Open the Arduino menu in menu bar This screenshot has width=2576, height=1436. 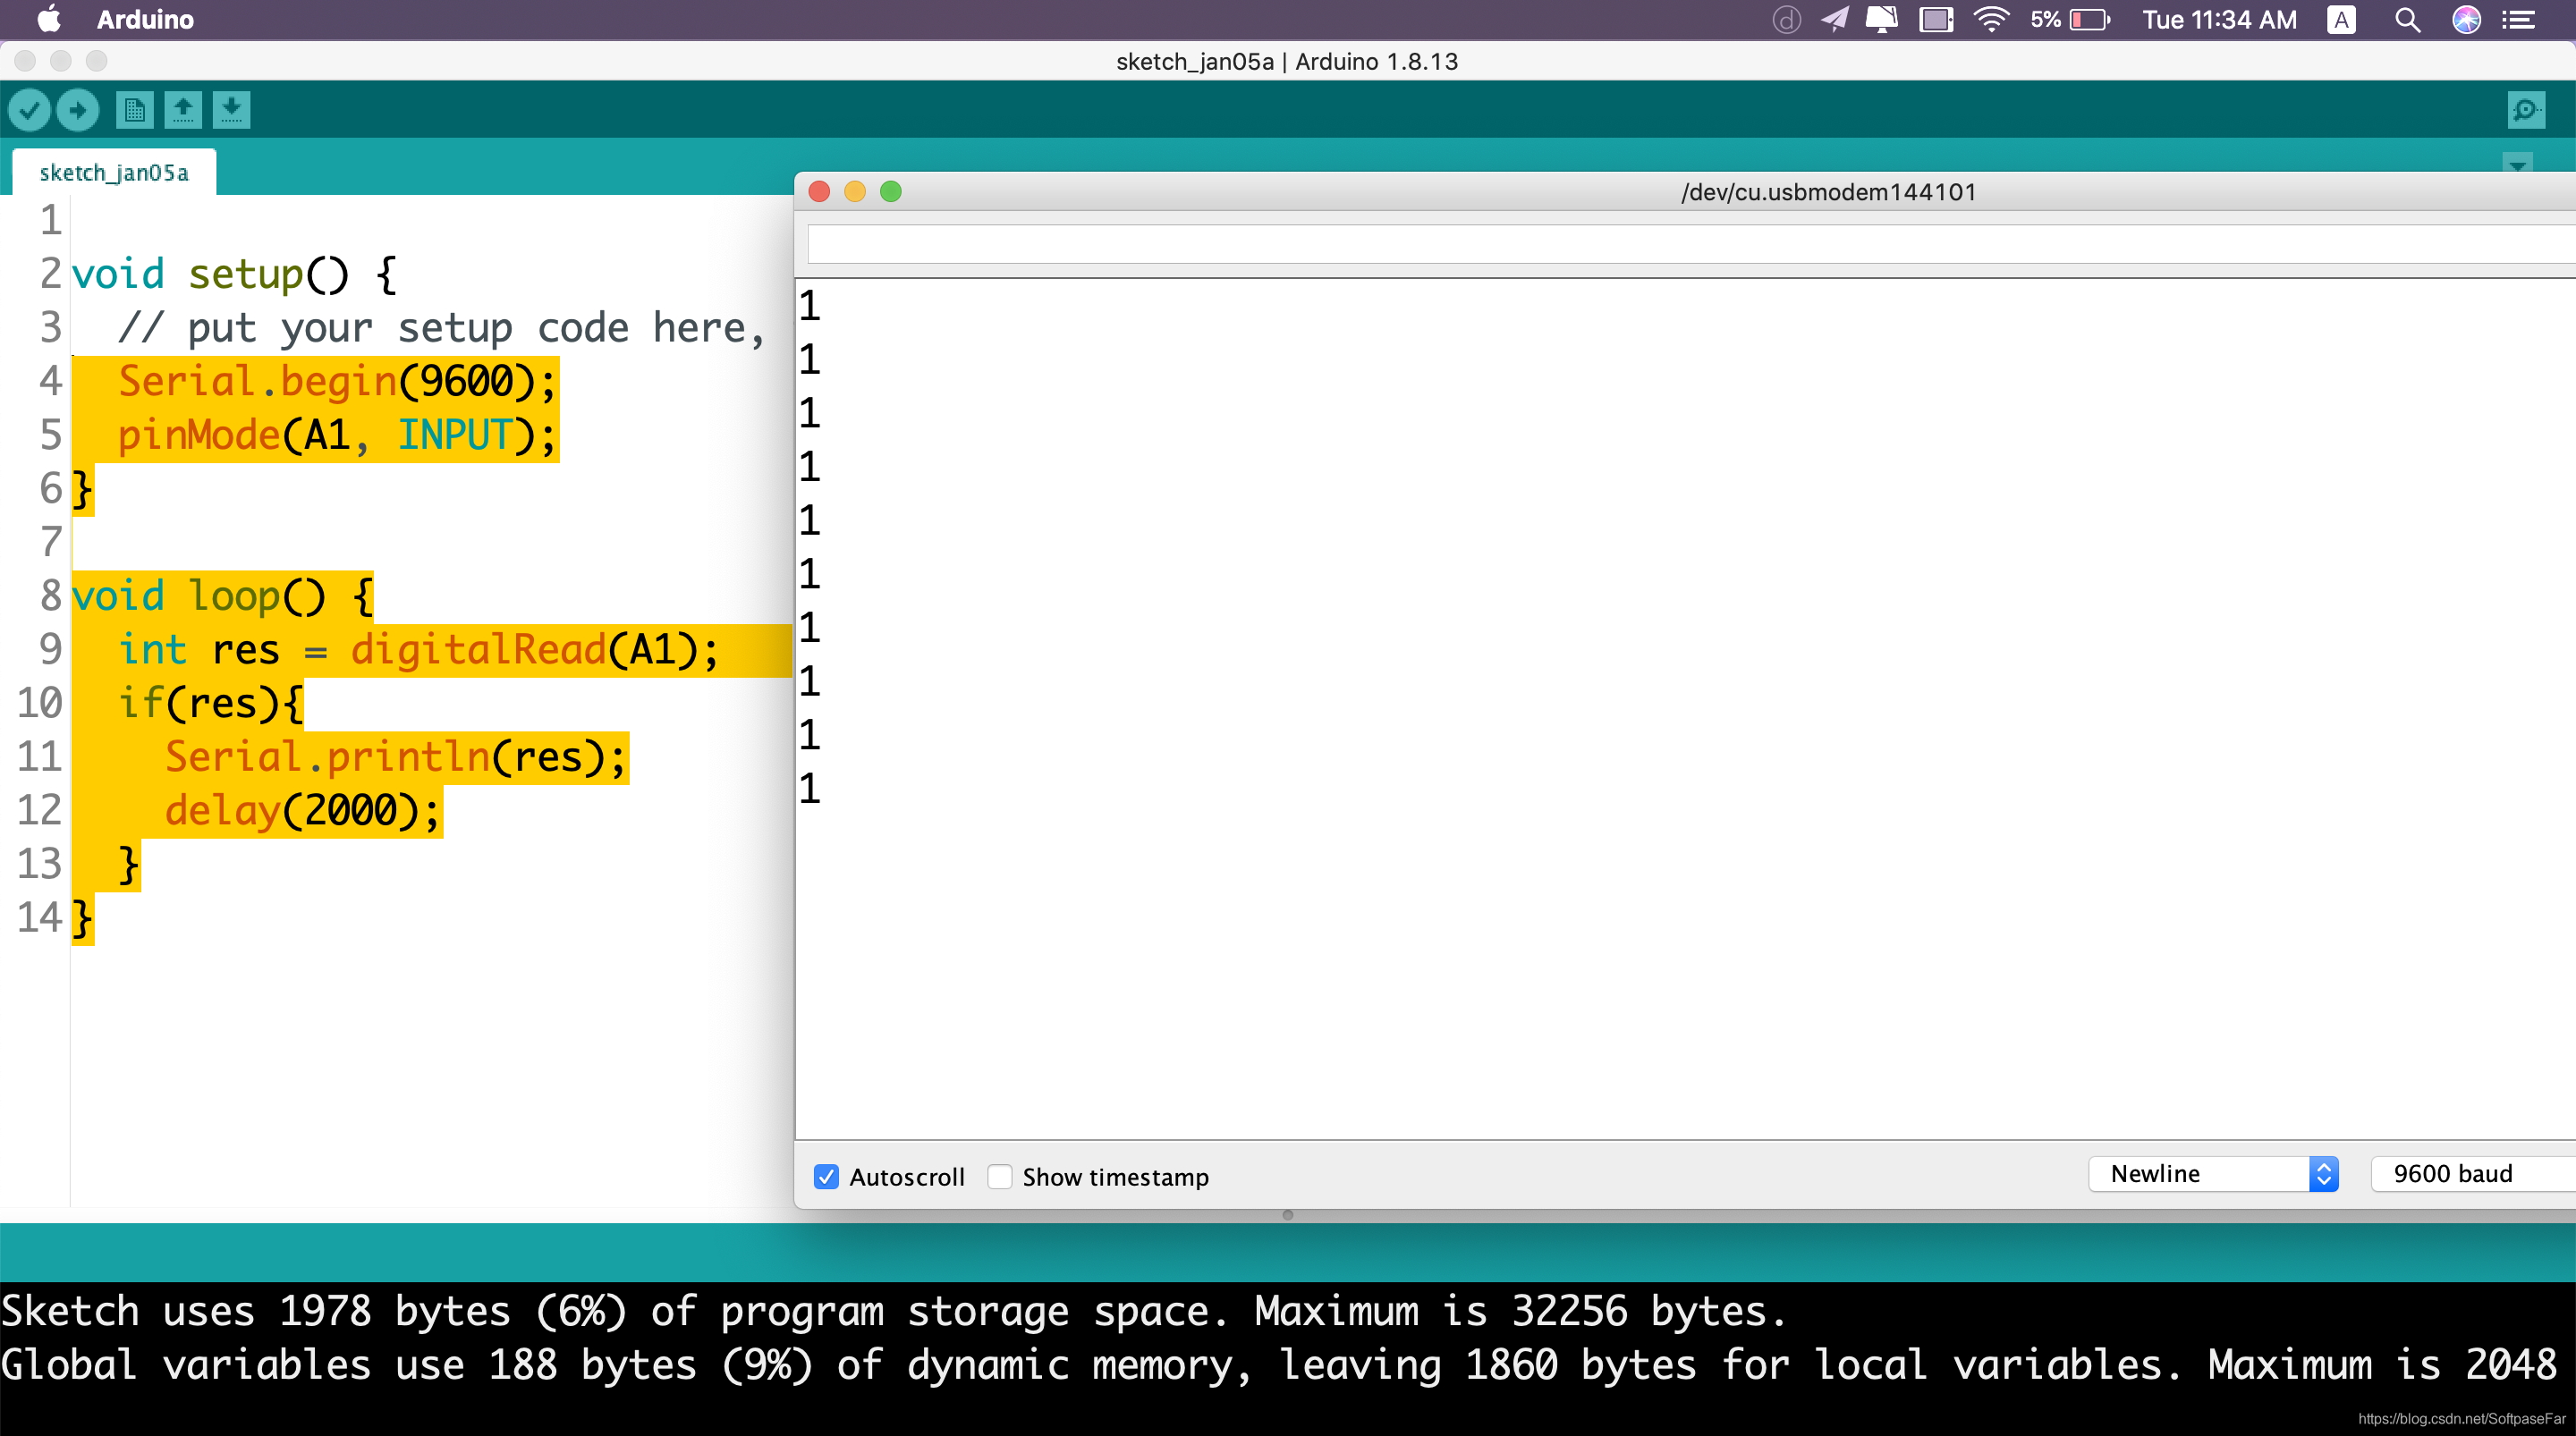coord(145,20)
